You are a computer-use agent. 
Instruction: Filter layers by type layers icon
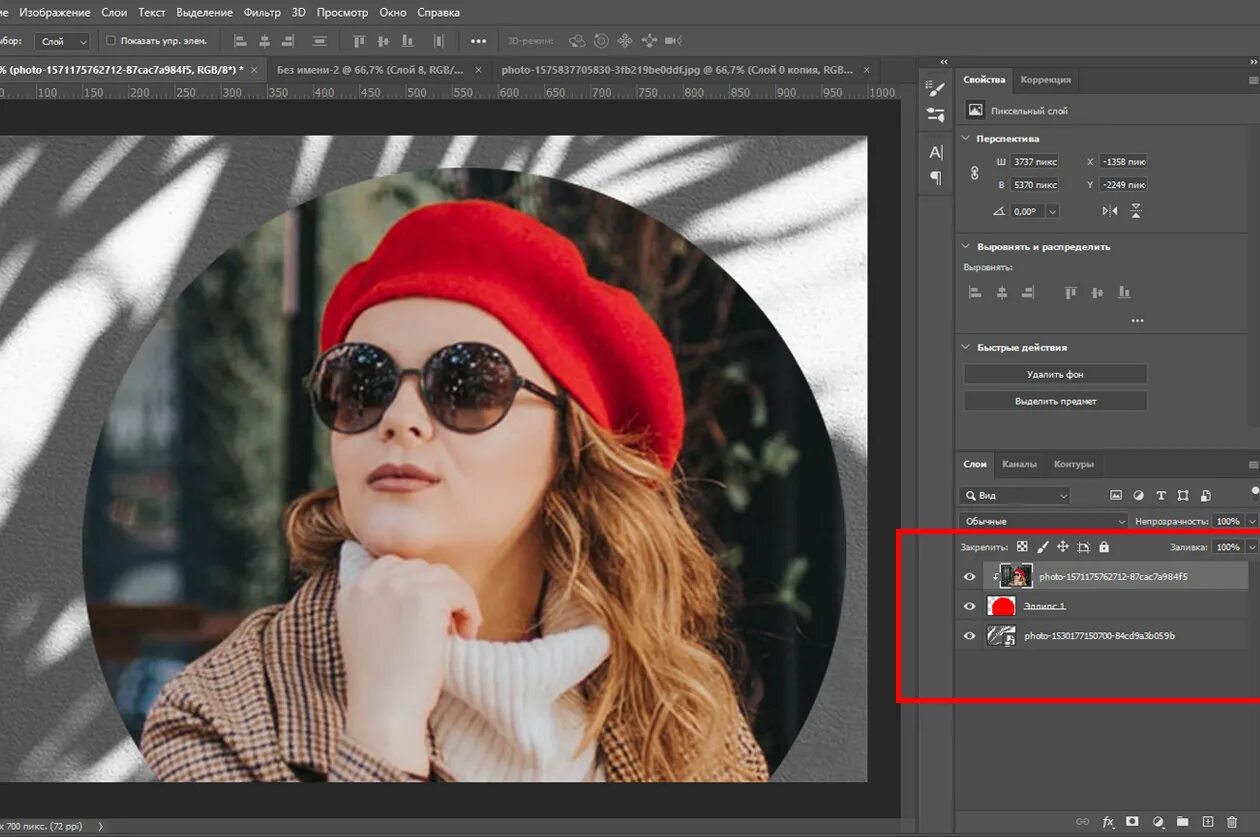click(1161, 495)
